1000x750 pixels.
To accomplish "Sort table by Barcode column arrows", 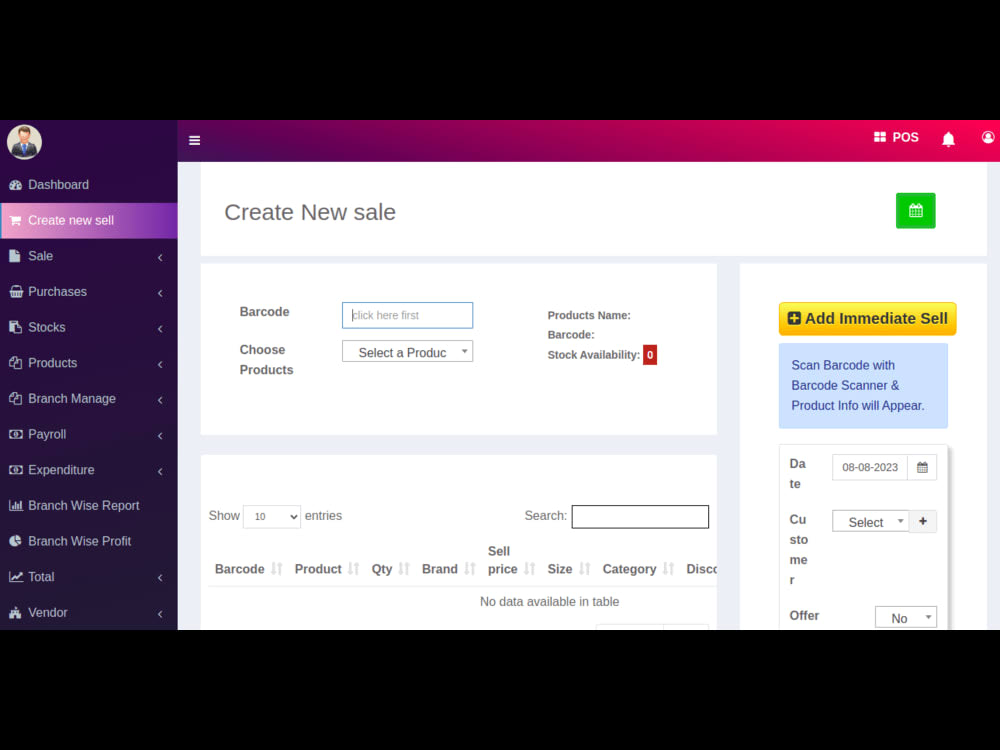I will pos(276,569).
